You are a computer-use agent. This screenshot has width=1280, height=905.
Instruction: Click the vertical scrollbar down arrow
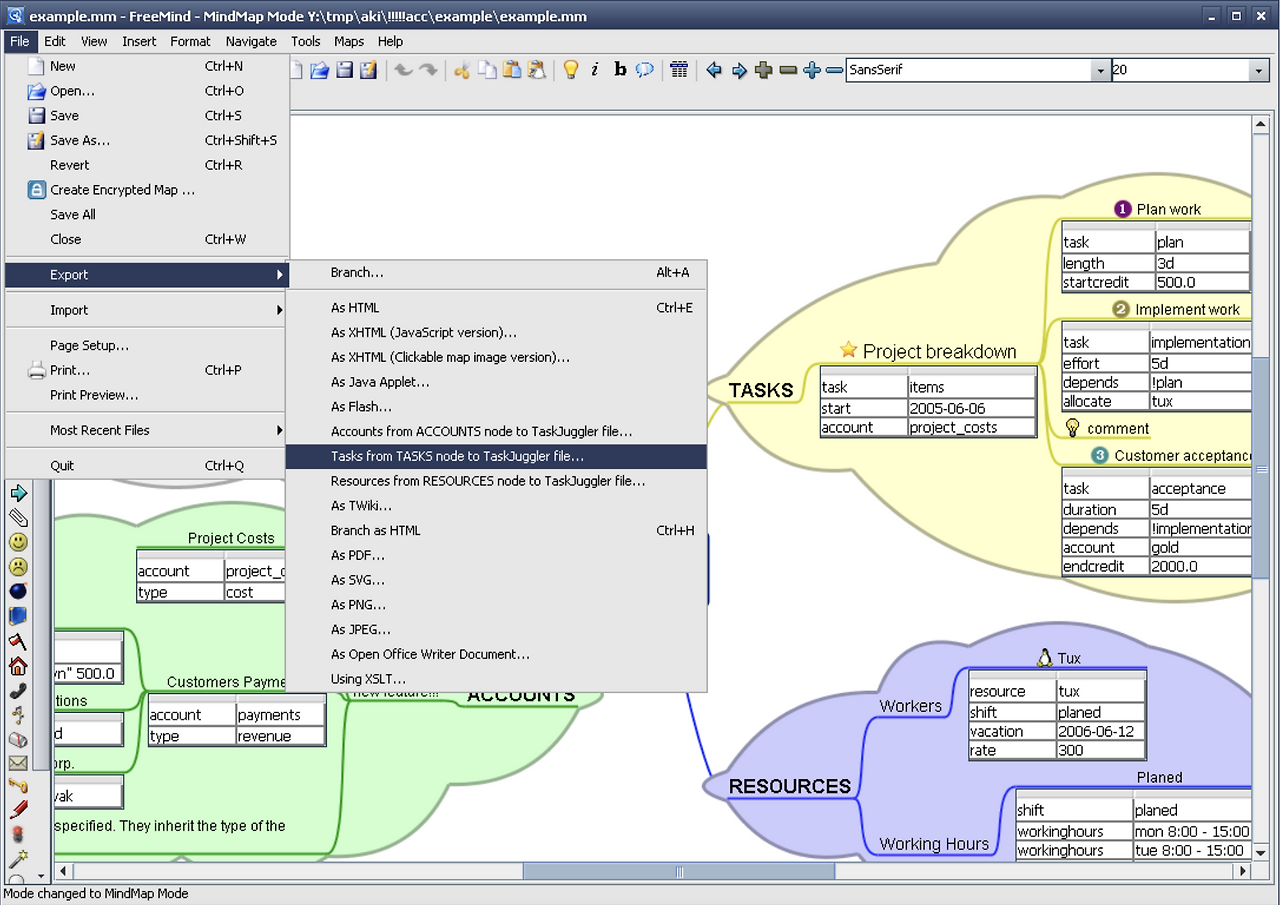pos(1261,851)
